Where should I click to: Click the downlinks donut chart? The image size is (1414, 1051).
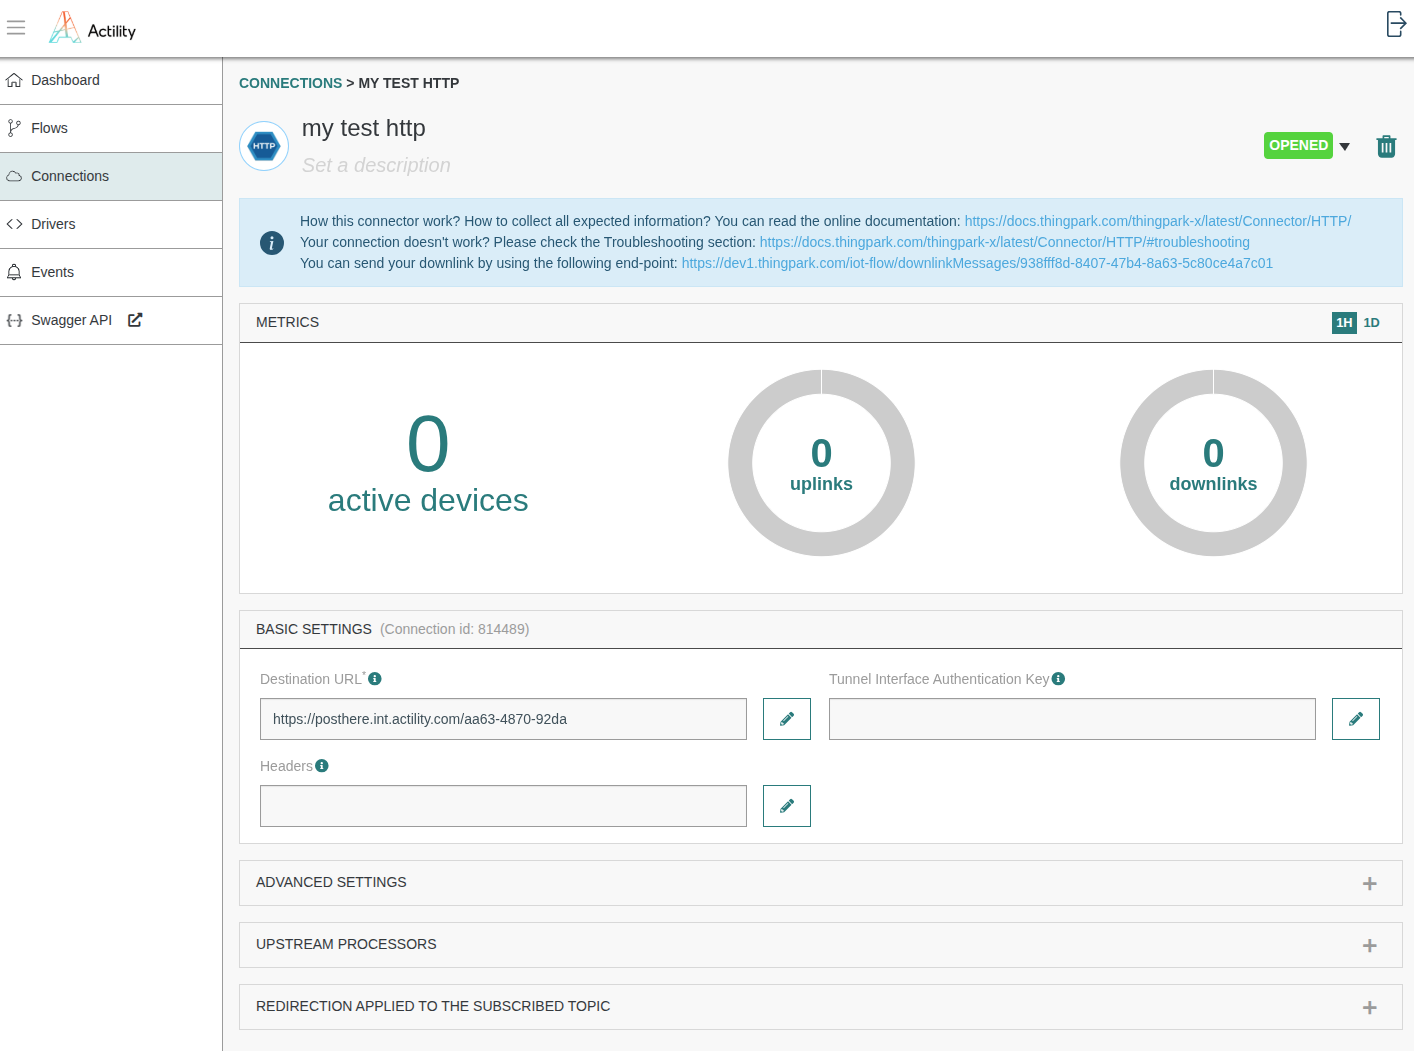(1213, 463)
